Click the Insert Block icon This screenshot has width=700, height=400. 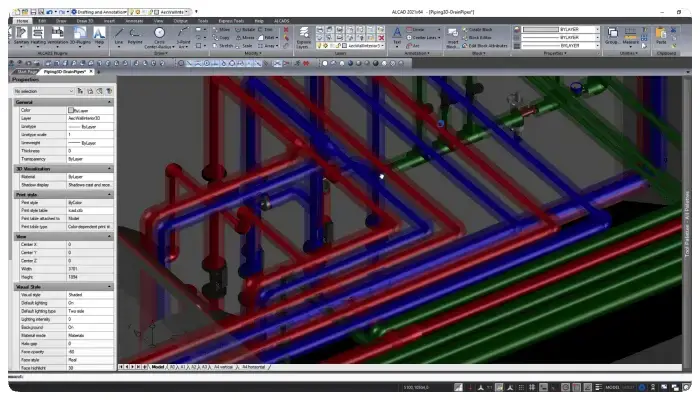452,38
